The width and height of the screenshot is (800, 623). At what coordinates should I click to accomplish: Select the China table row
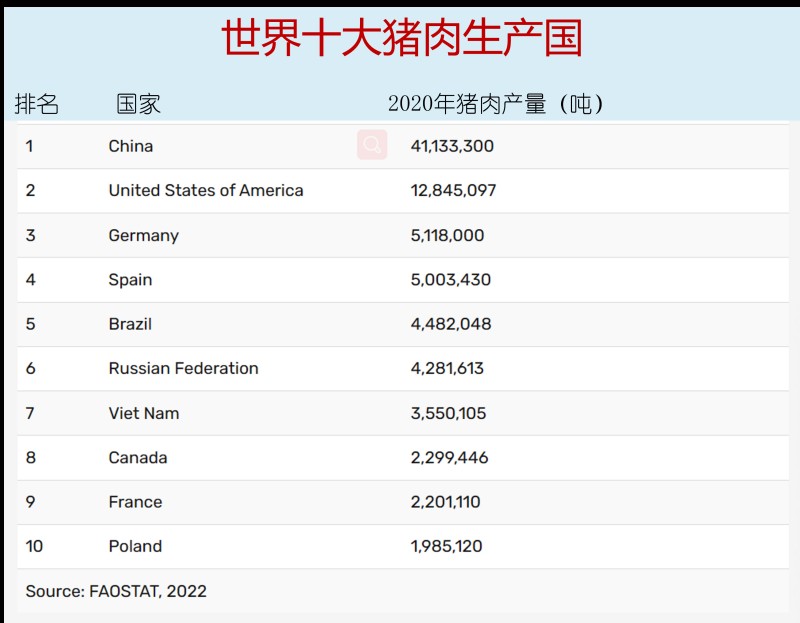pyautogui.click(x=300, y=146)
